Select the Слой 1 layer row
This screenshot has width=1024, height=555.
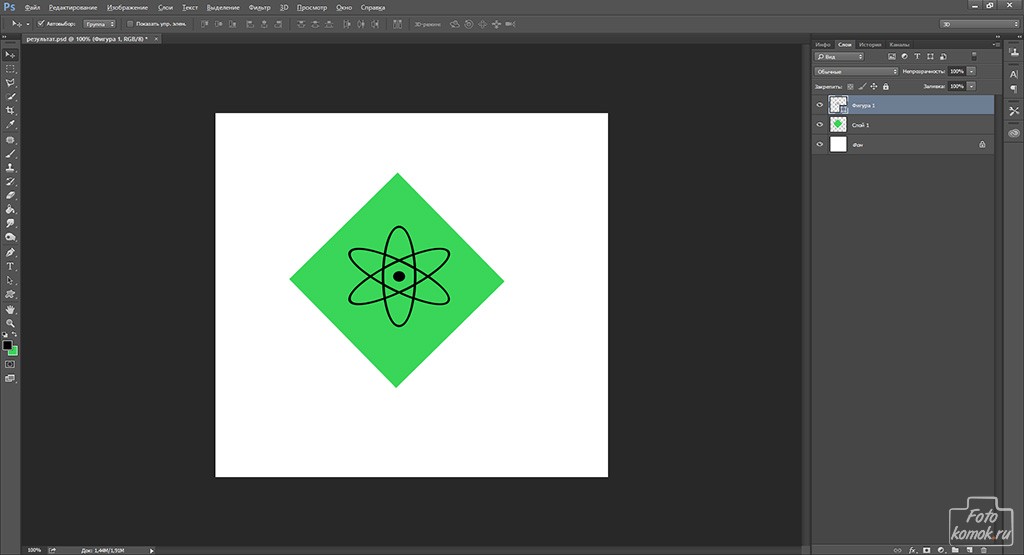[903, 125]
